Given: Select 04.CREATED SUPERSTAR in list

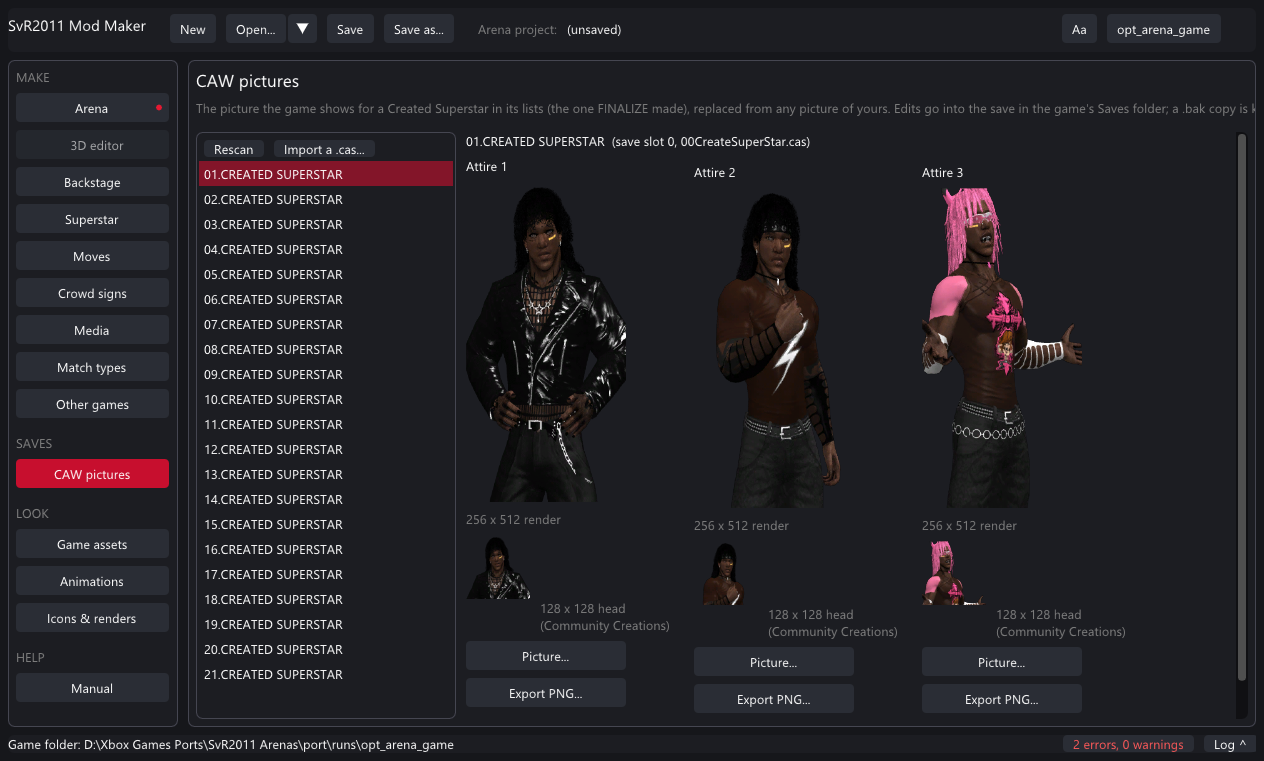Looking at the screenshot, I should coord(326,249).
